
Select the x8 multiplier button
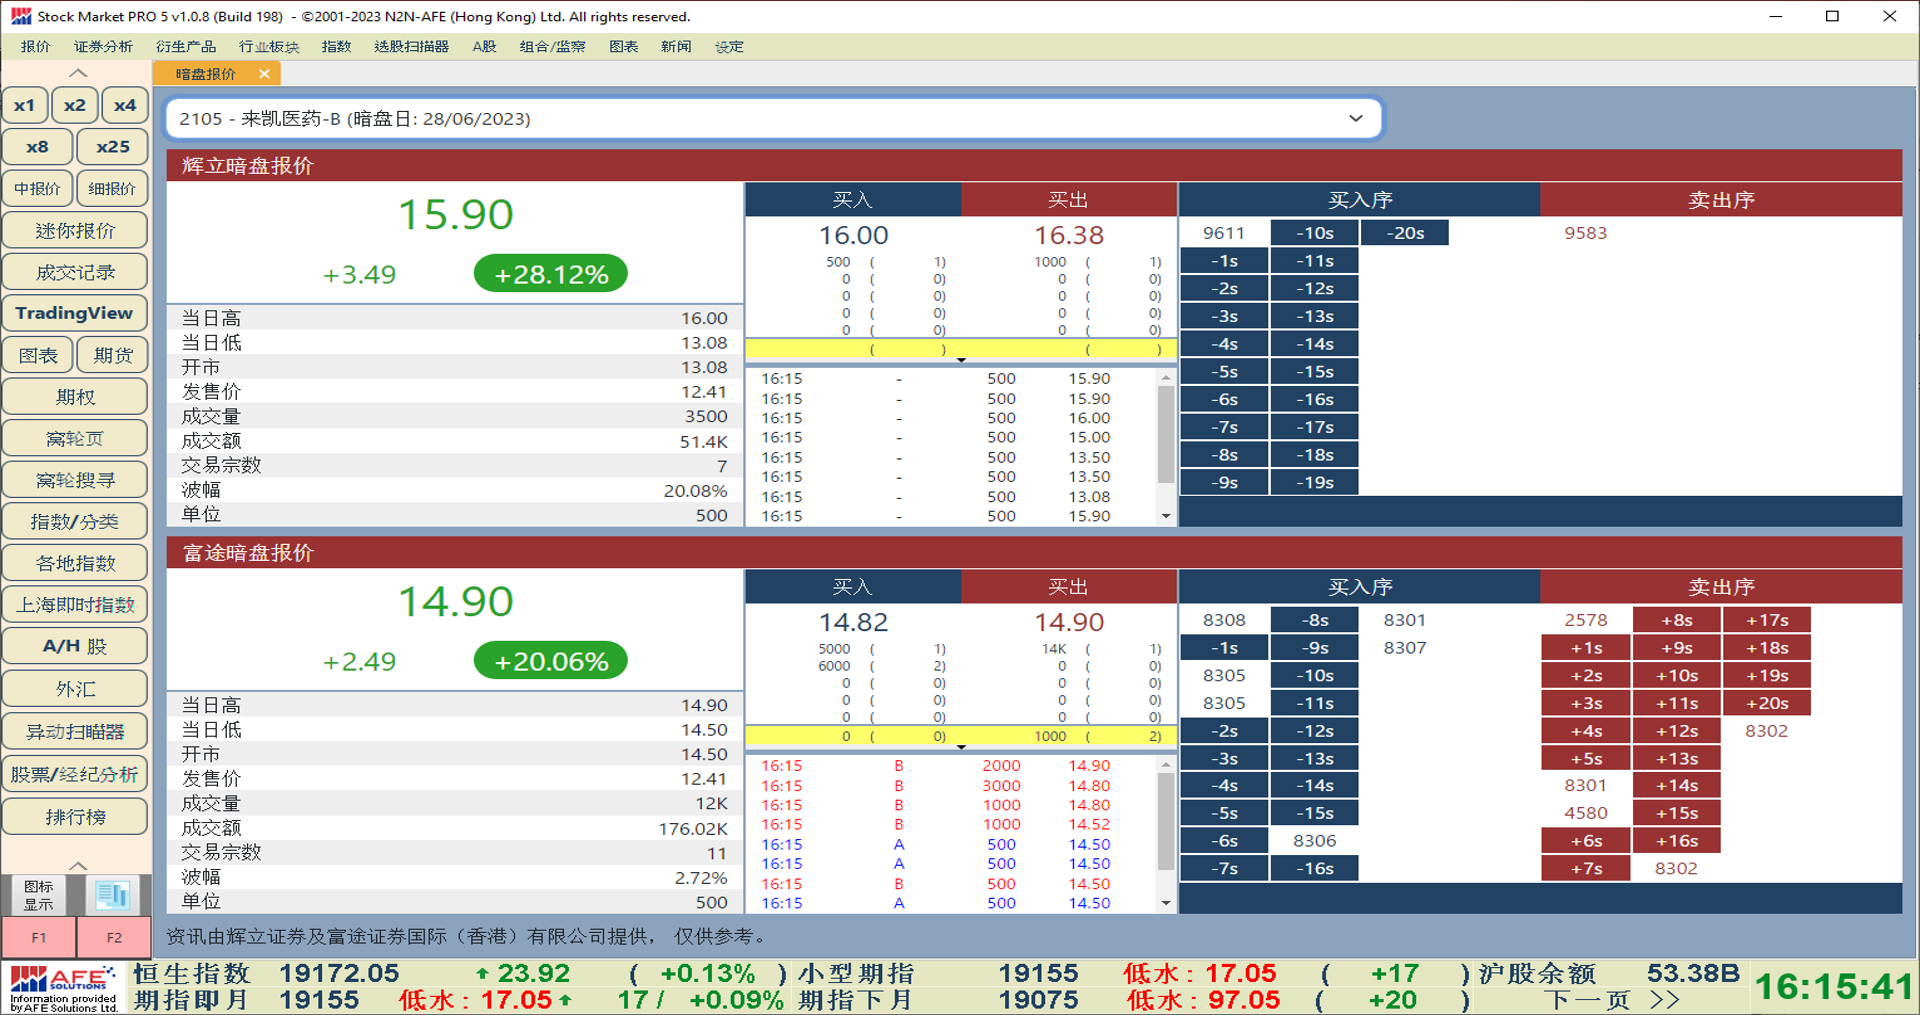click(x=37, y=147)
